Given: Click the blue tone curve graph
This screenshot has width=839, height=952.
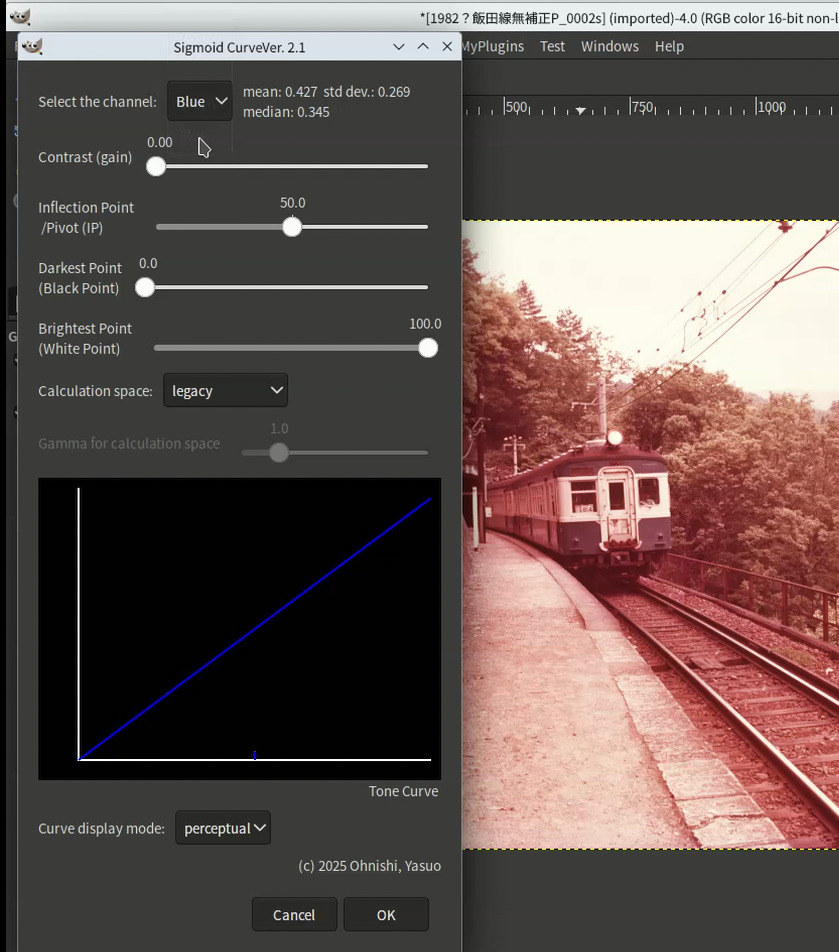Looking at the screenshot, I should [255, 628].
